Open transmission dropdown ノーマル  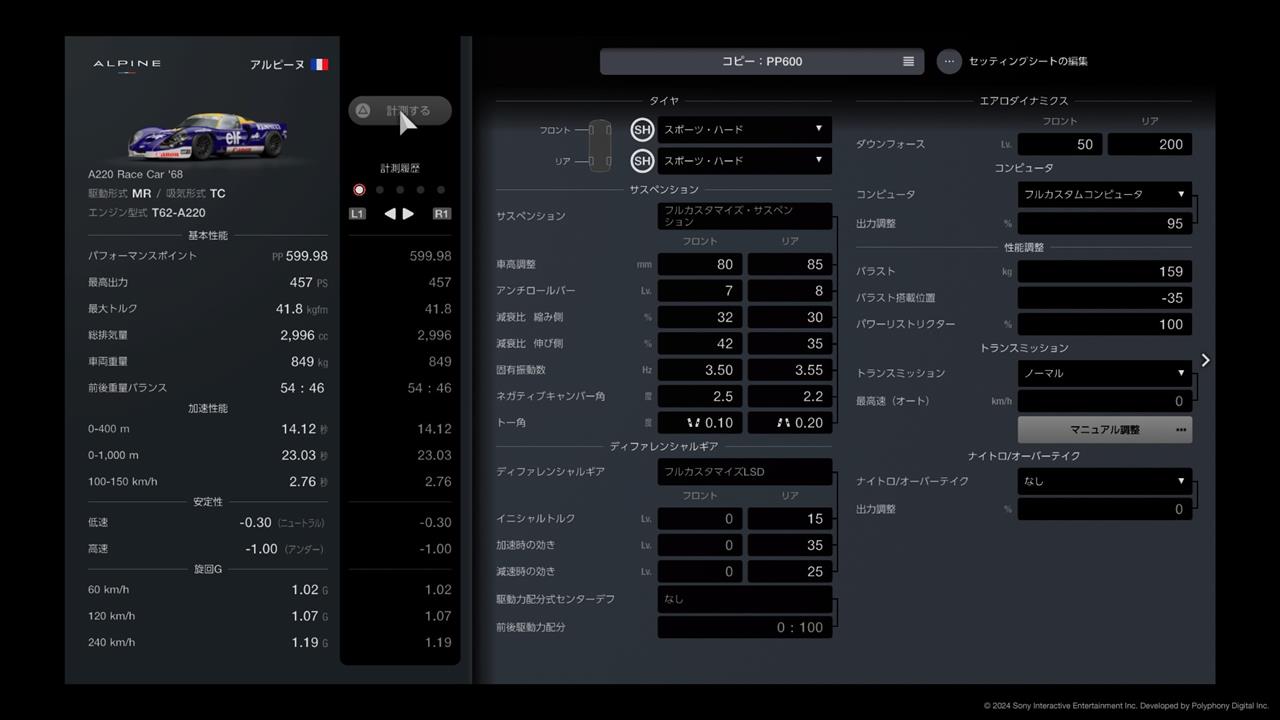1105,374
